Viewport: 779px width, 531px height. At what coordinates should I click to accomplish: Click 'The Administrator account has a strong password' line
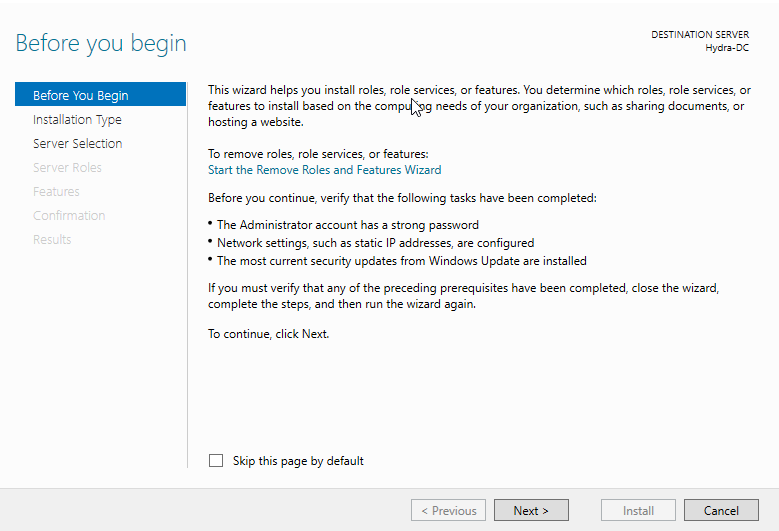pyautogui.click(x=348, y=225)
